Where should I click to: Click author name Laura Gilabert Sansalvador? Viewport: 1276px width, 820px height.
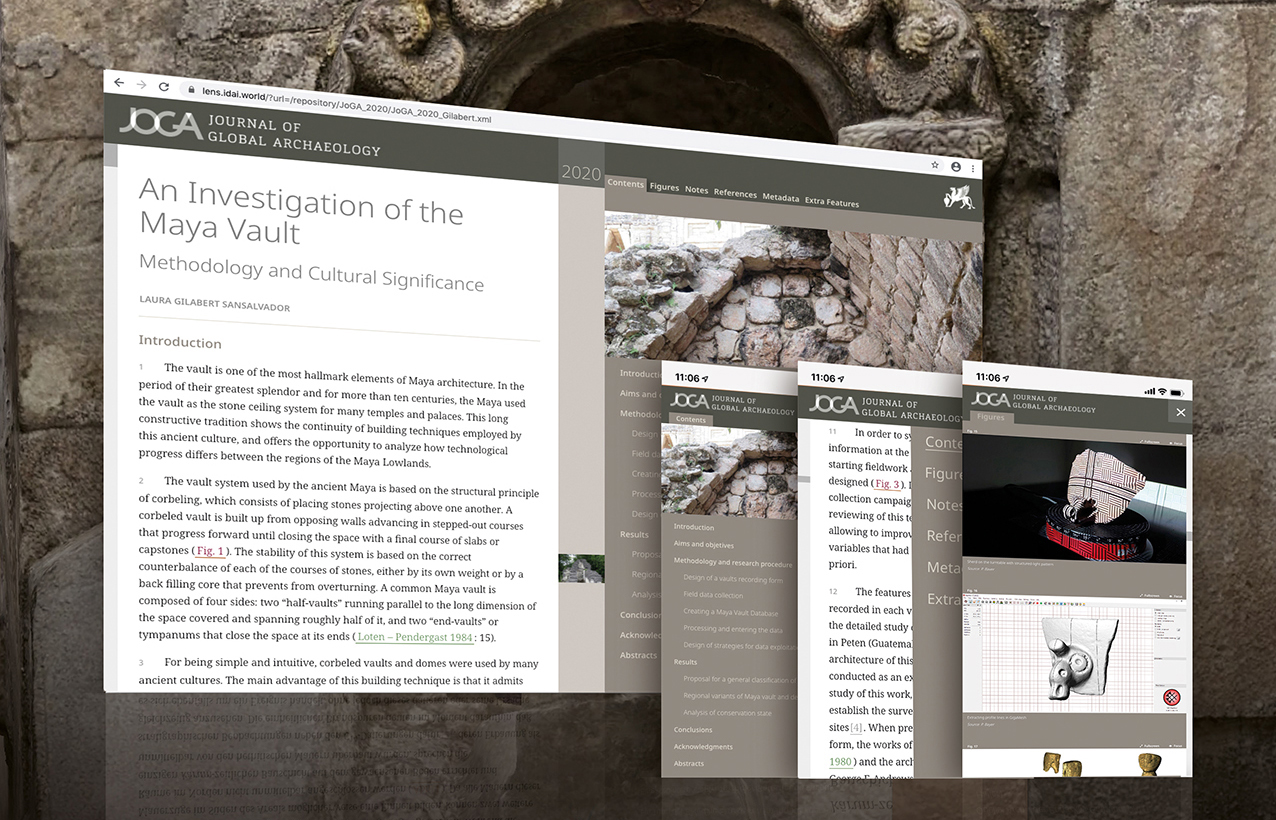pos(214,304)
